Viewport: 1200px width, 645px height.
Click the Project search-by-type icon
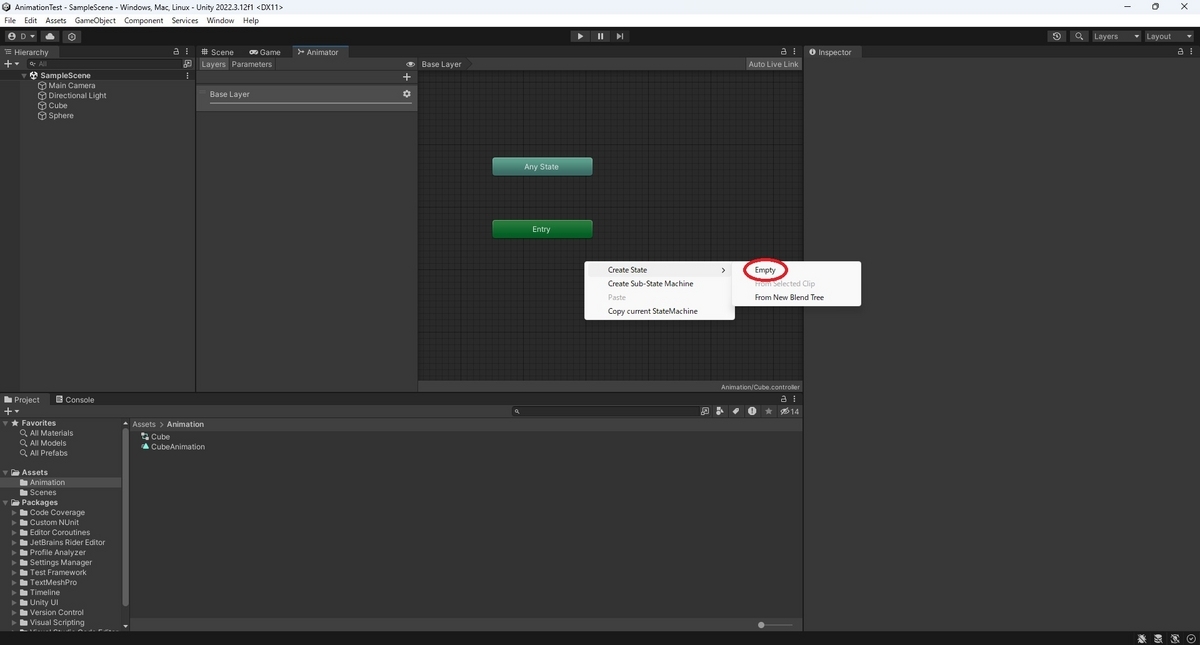(x=704, y=411)
